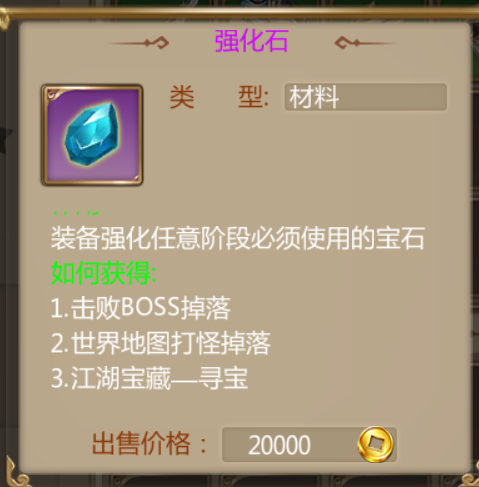Image resolution: width=479 pixels, height=487 pixels.
Task: Click the blue 强化石 gem item icon
Action: [x=92, y=133]
